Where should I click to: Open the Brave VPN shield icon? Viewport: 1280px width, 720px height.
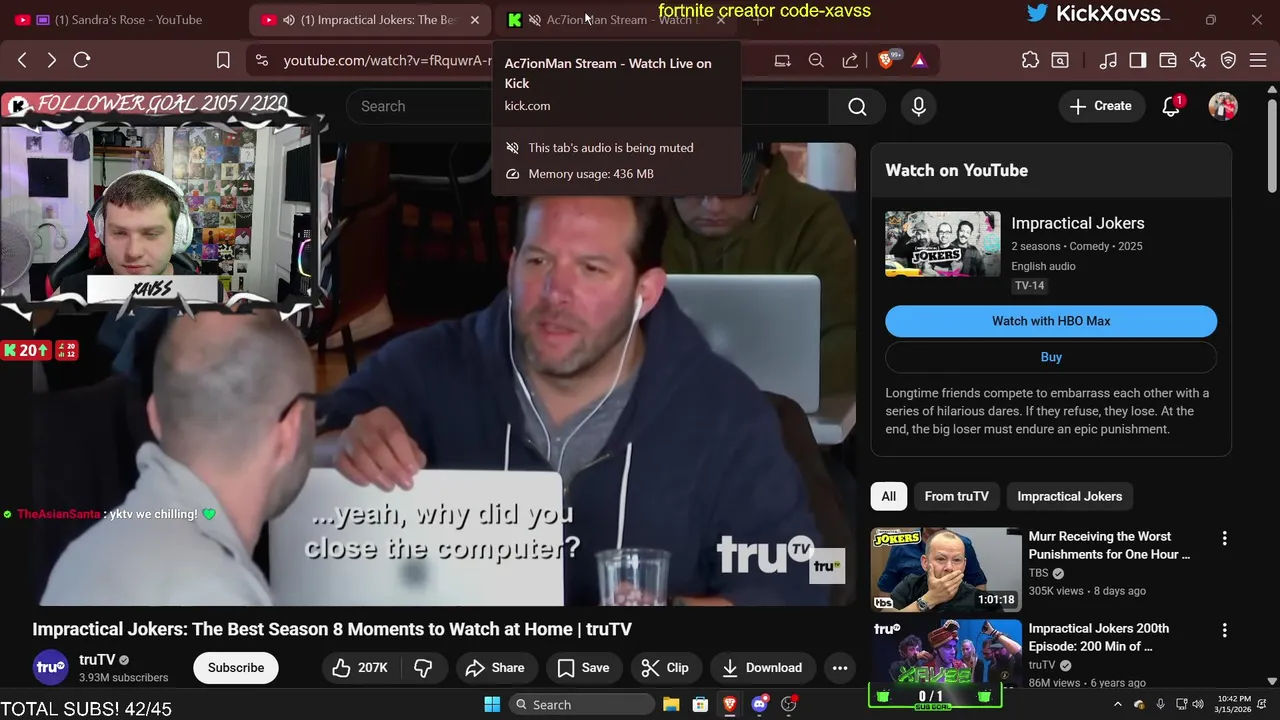click(x=1229, y=60)
